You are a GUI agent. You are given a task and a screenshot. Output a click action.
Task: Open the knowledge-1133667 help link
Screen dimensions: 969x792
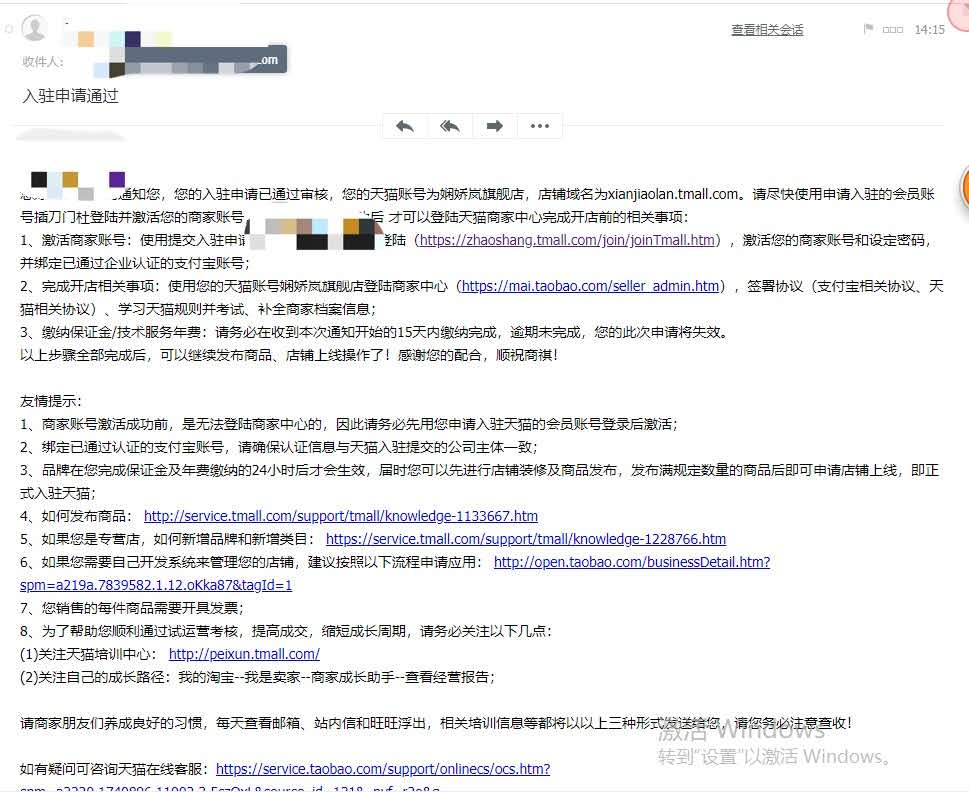[x=341, y=516]
